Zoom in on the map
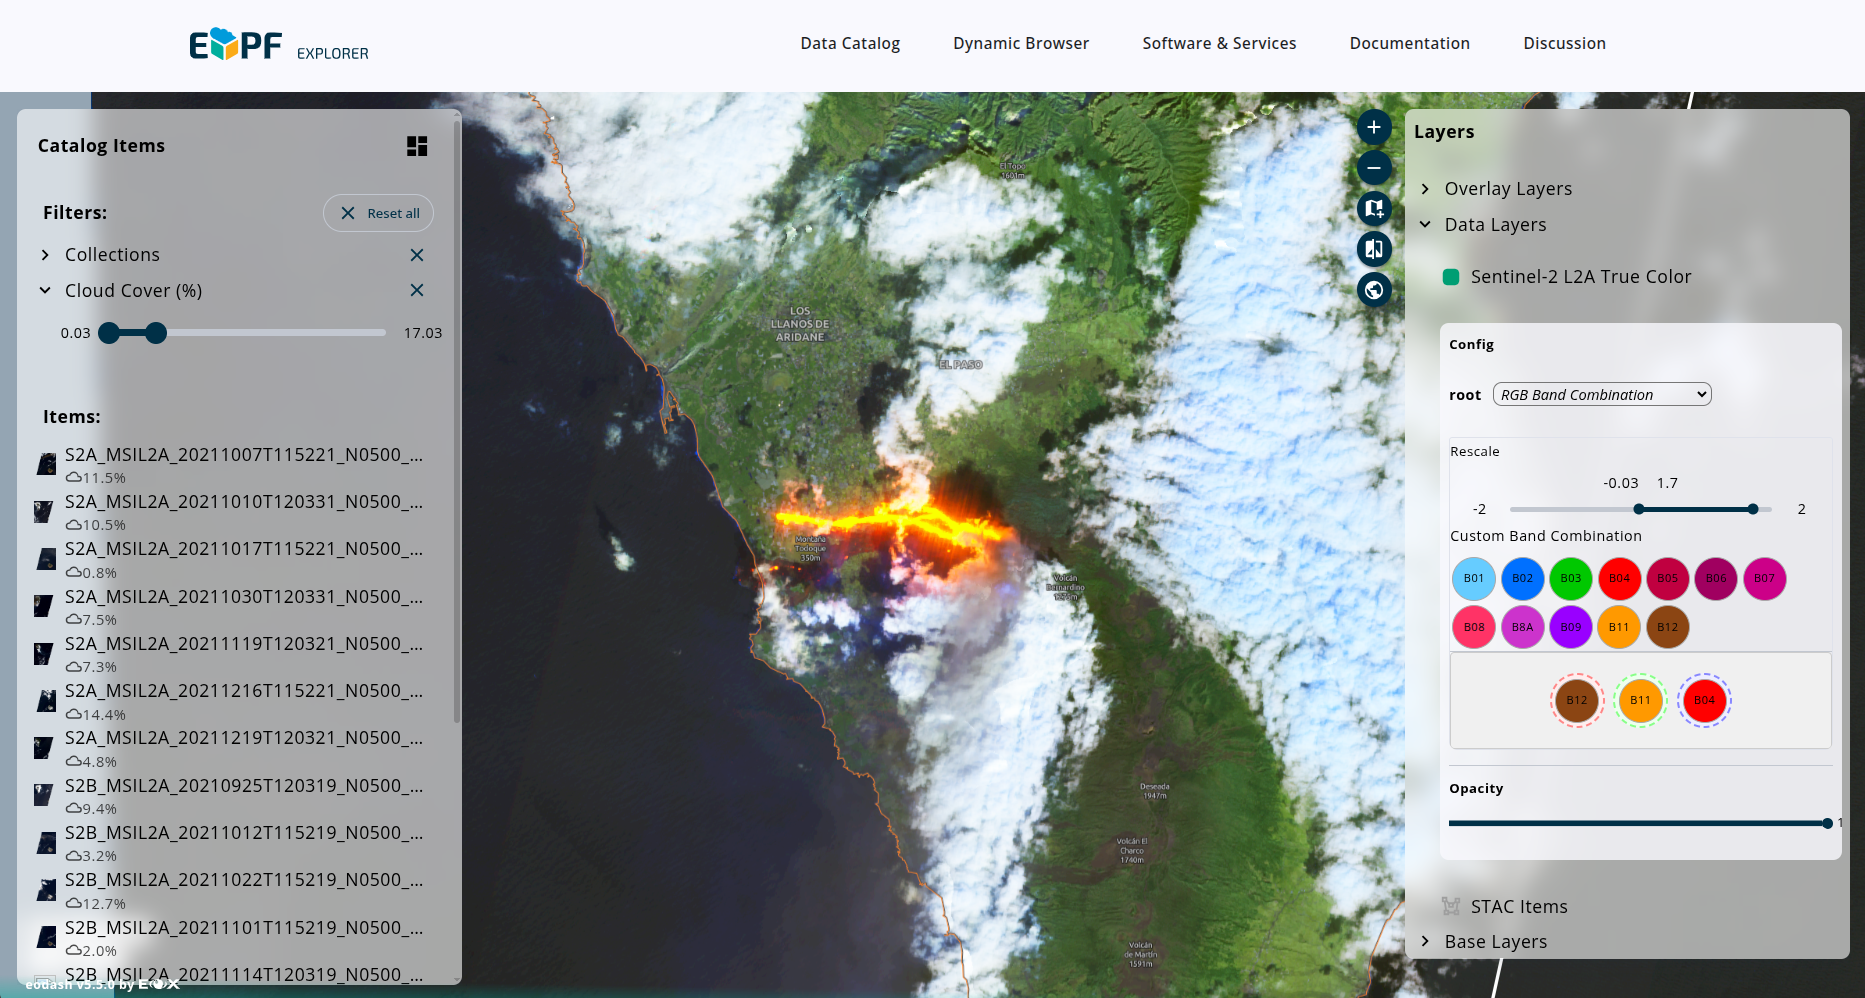1865x998 pixels. 1374,127
